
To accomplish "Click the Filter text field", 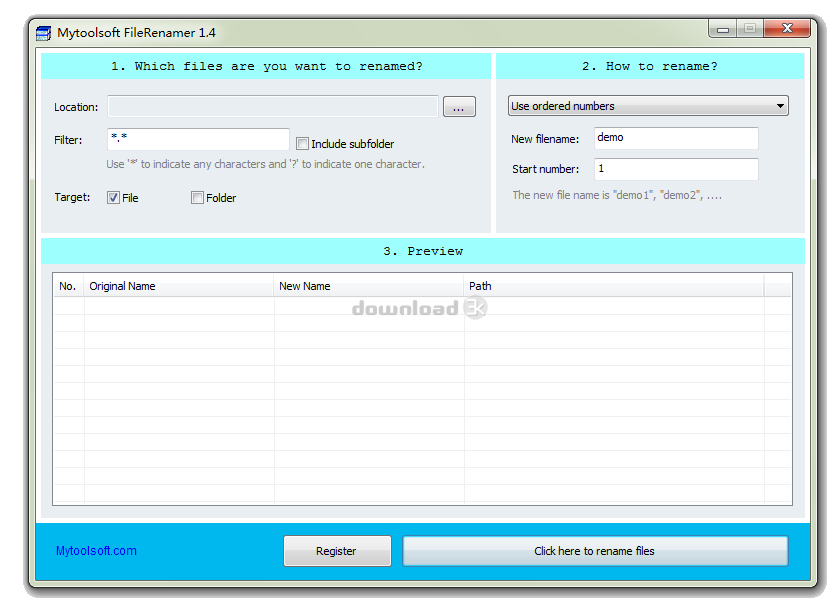I will (198, 139).
